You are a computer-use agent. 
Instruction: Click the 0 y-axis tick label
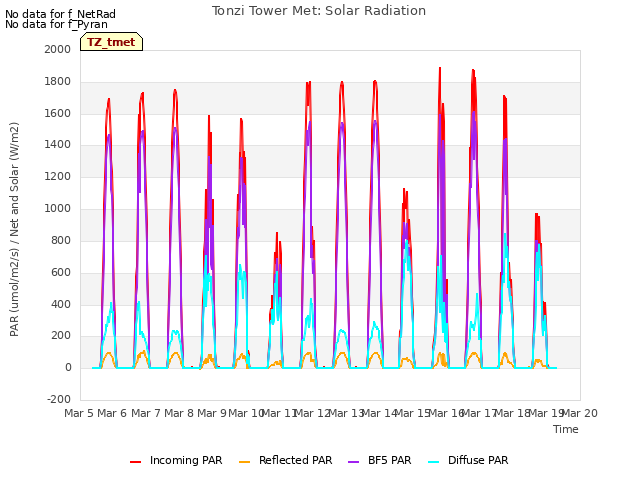tap(68, 368)
